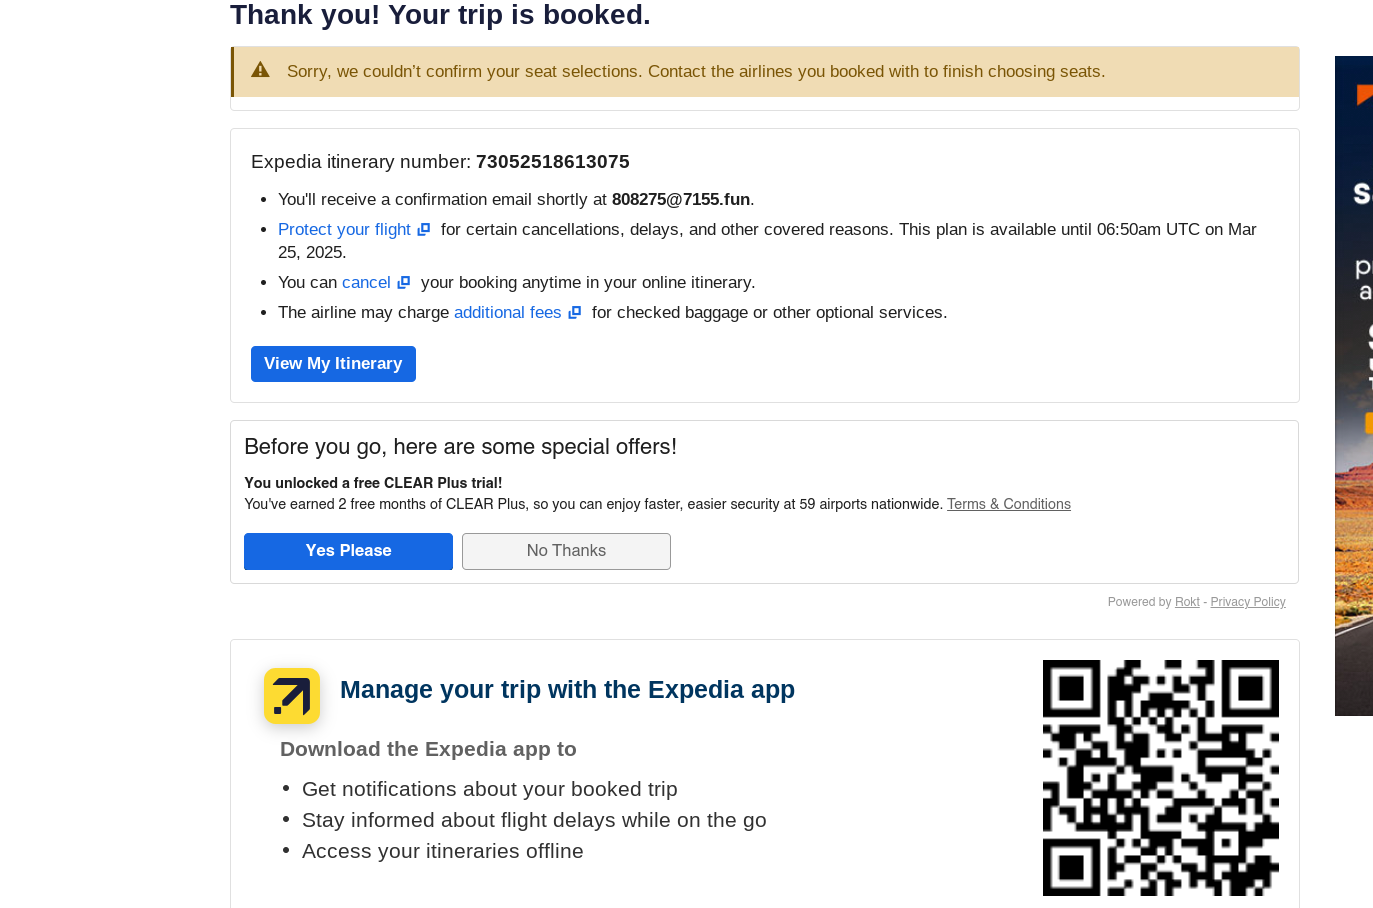Open the Protect your flight link

[344, 230]
